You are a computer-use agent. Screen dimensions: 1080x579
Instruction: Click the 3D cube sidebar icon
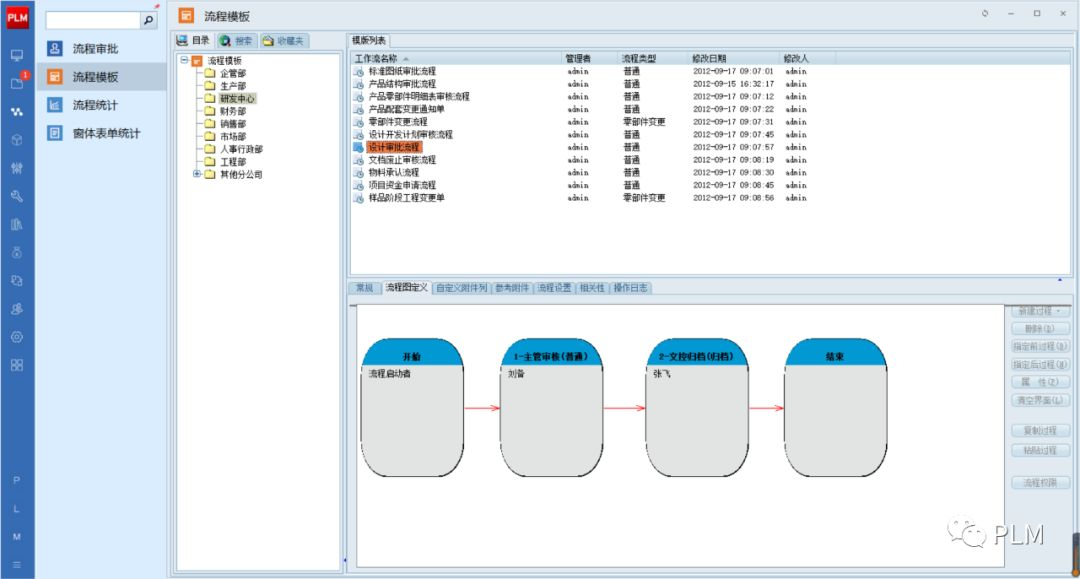(x=17, y=140)
